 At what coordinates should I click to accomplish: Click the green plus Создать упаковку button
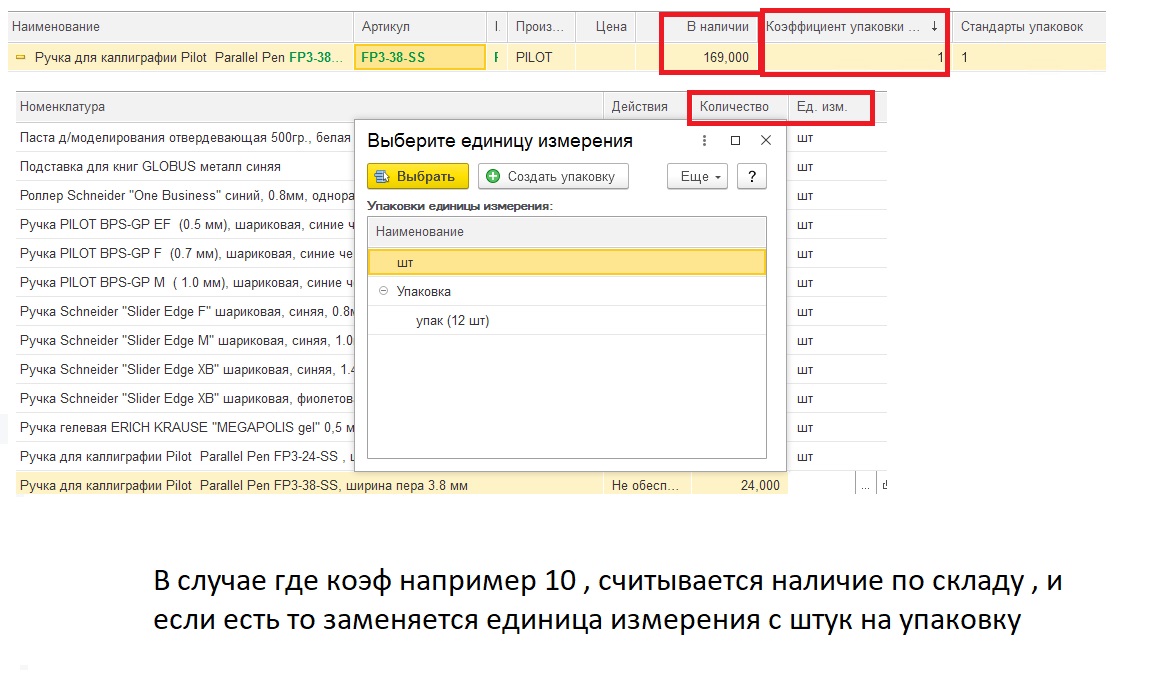553,177
